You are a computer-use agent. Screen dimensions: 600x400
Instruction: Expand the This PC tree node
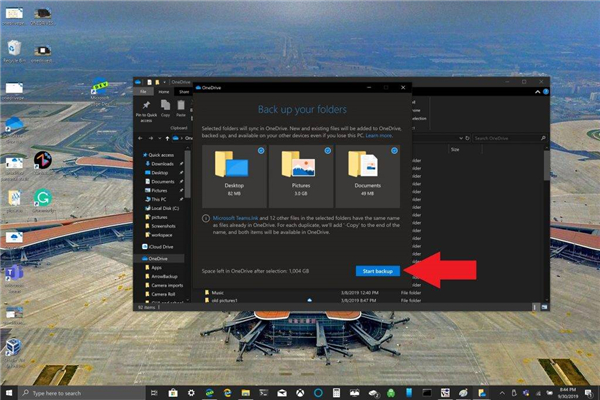coord(141,198)
